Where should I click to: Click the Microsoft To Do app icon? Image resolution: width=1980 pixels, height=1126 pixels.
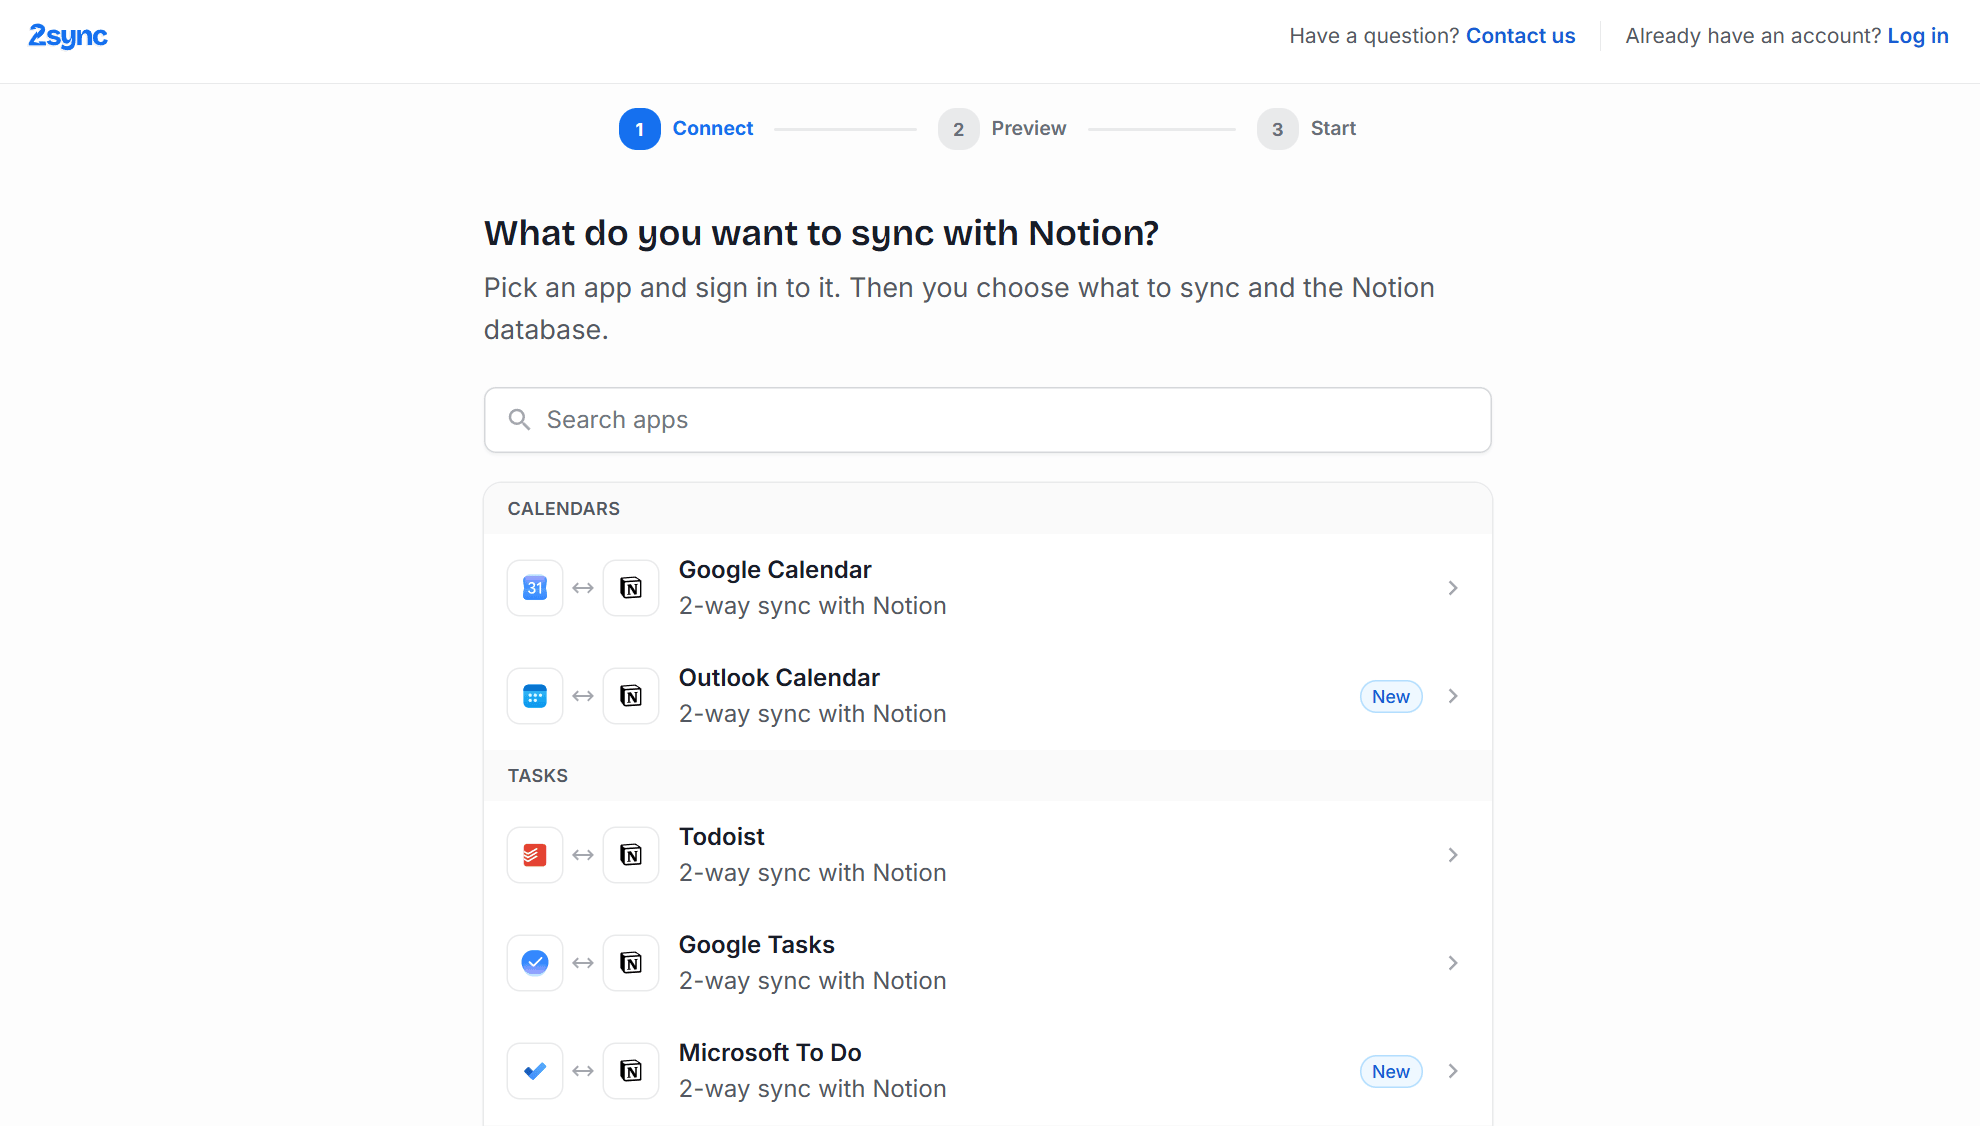(535, 1071)
